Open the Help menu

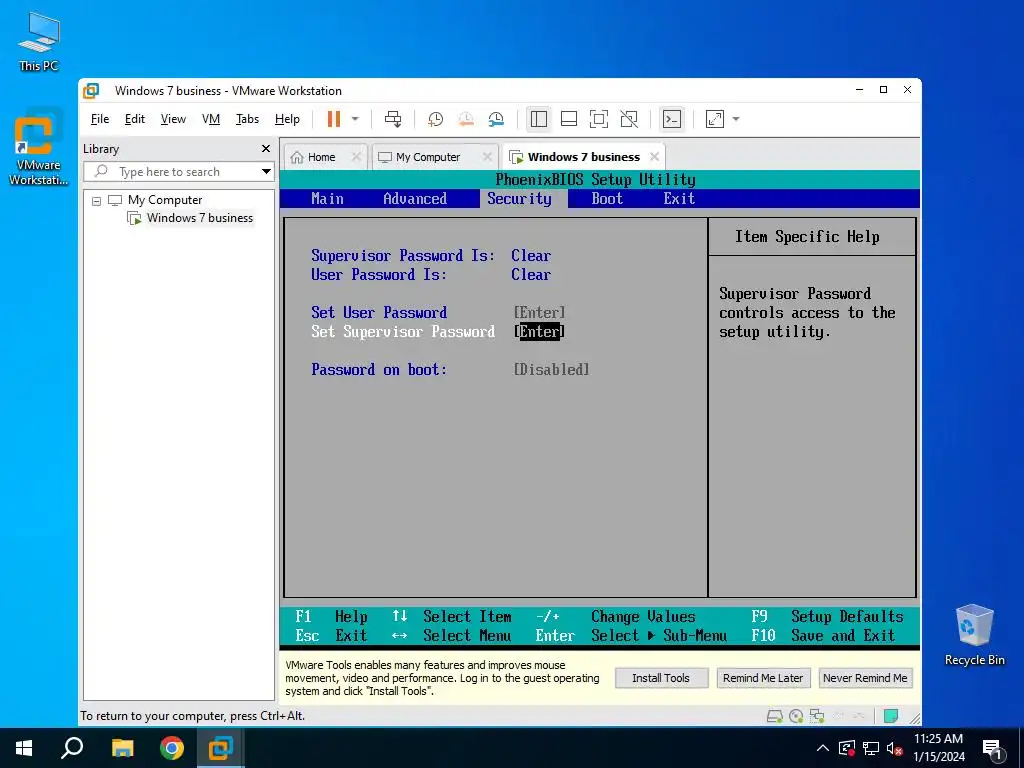coord(287,119)
